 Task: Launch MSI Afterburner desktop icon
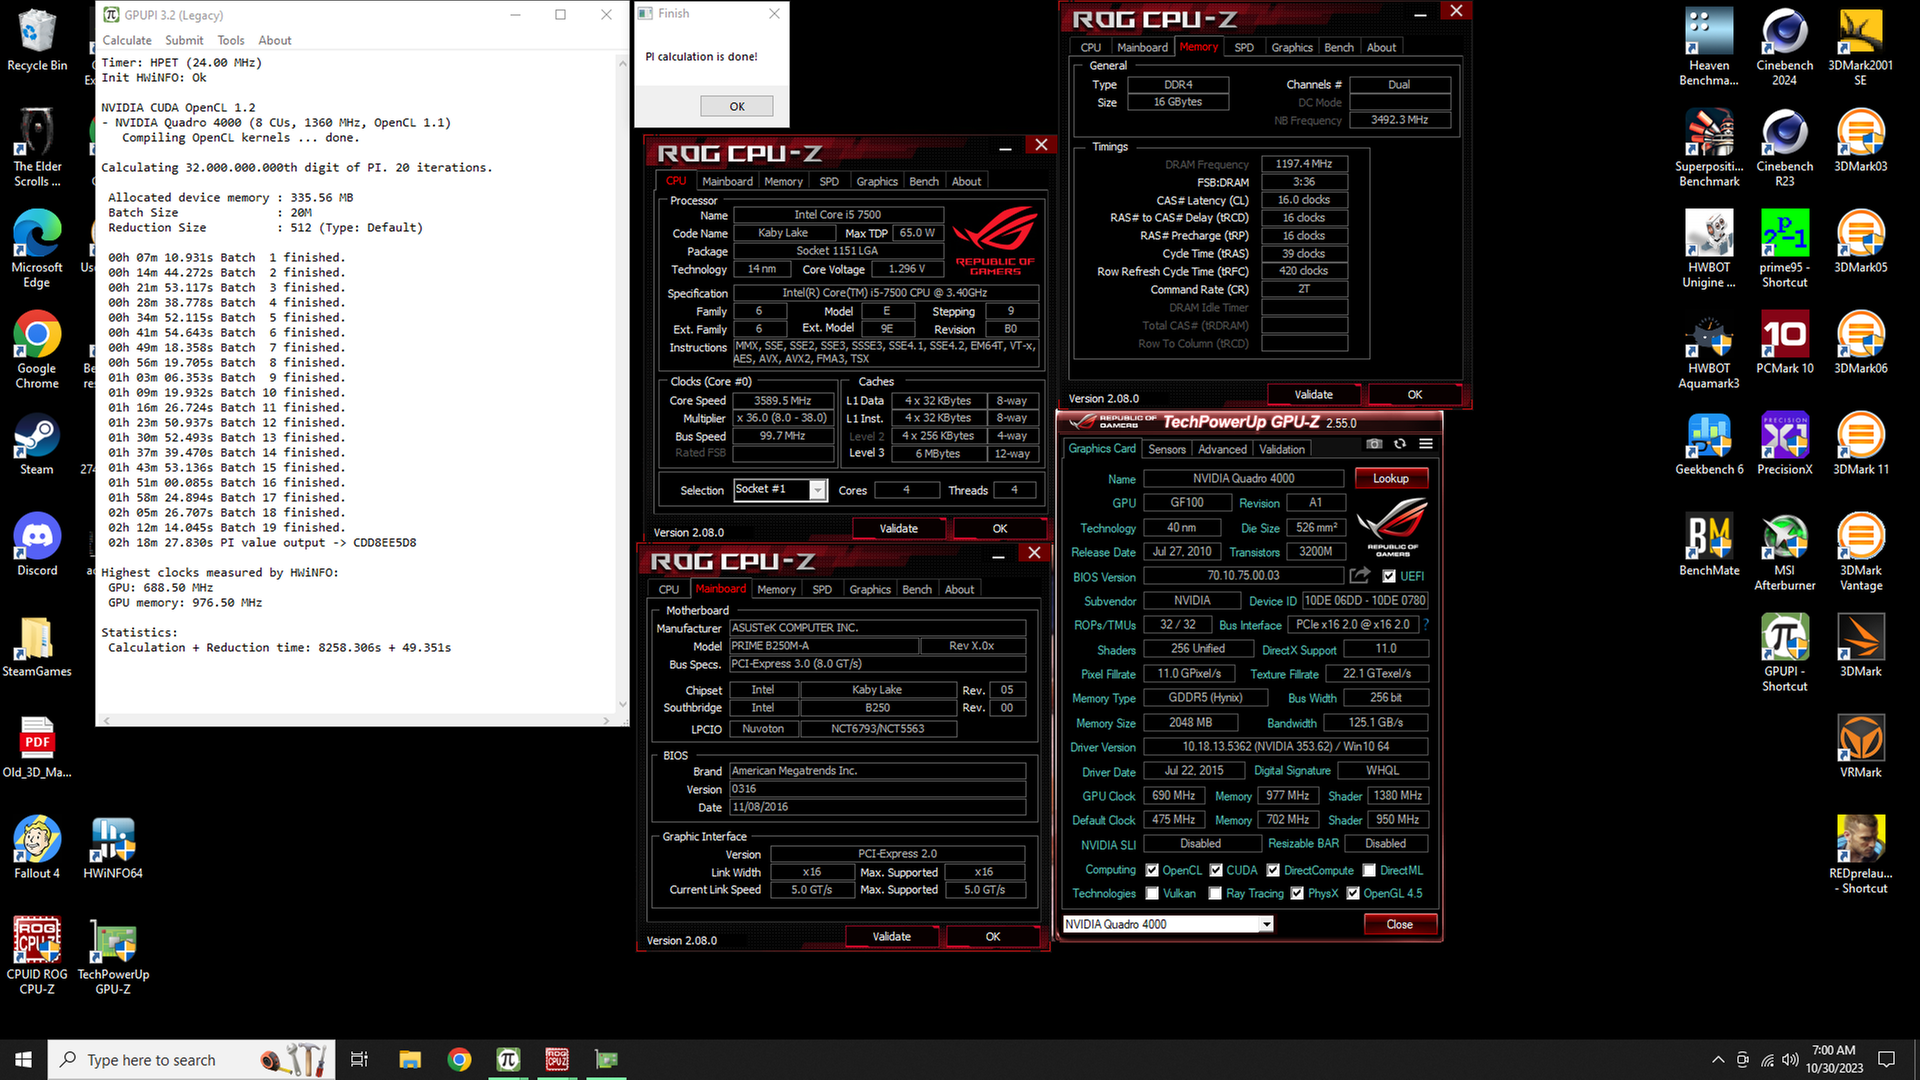tap(1785, 552)
